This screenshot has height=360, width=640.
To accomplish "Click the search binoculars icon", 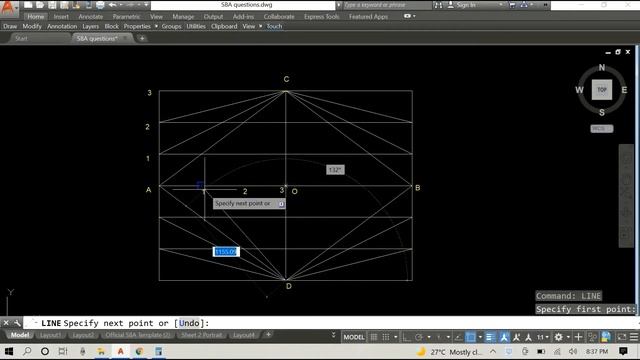I will click(438, 5).
